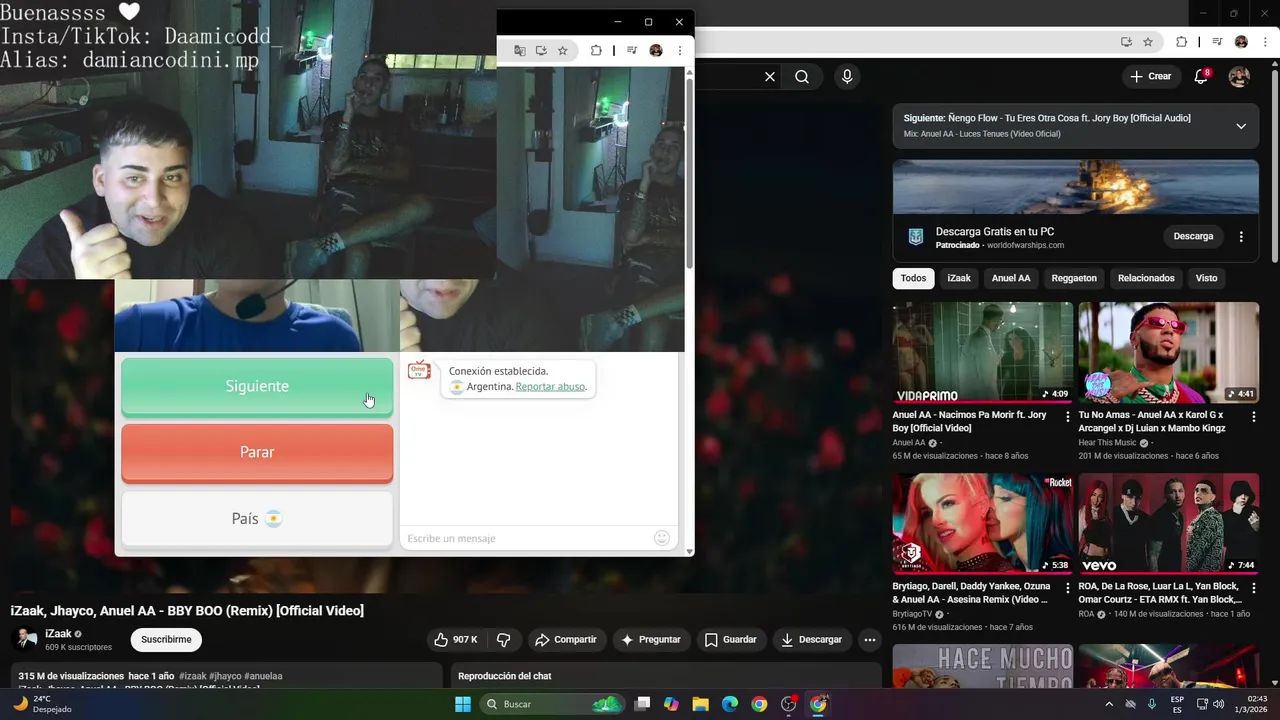Open media controls in YouTube browser toolbar

1217,42
